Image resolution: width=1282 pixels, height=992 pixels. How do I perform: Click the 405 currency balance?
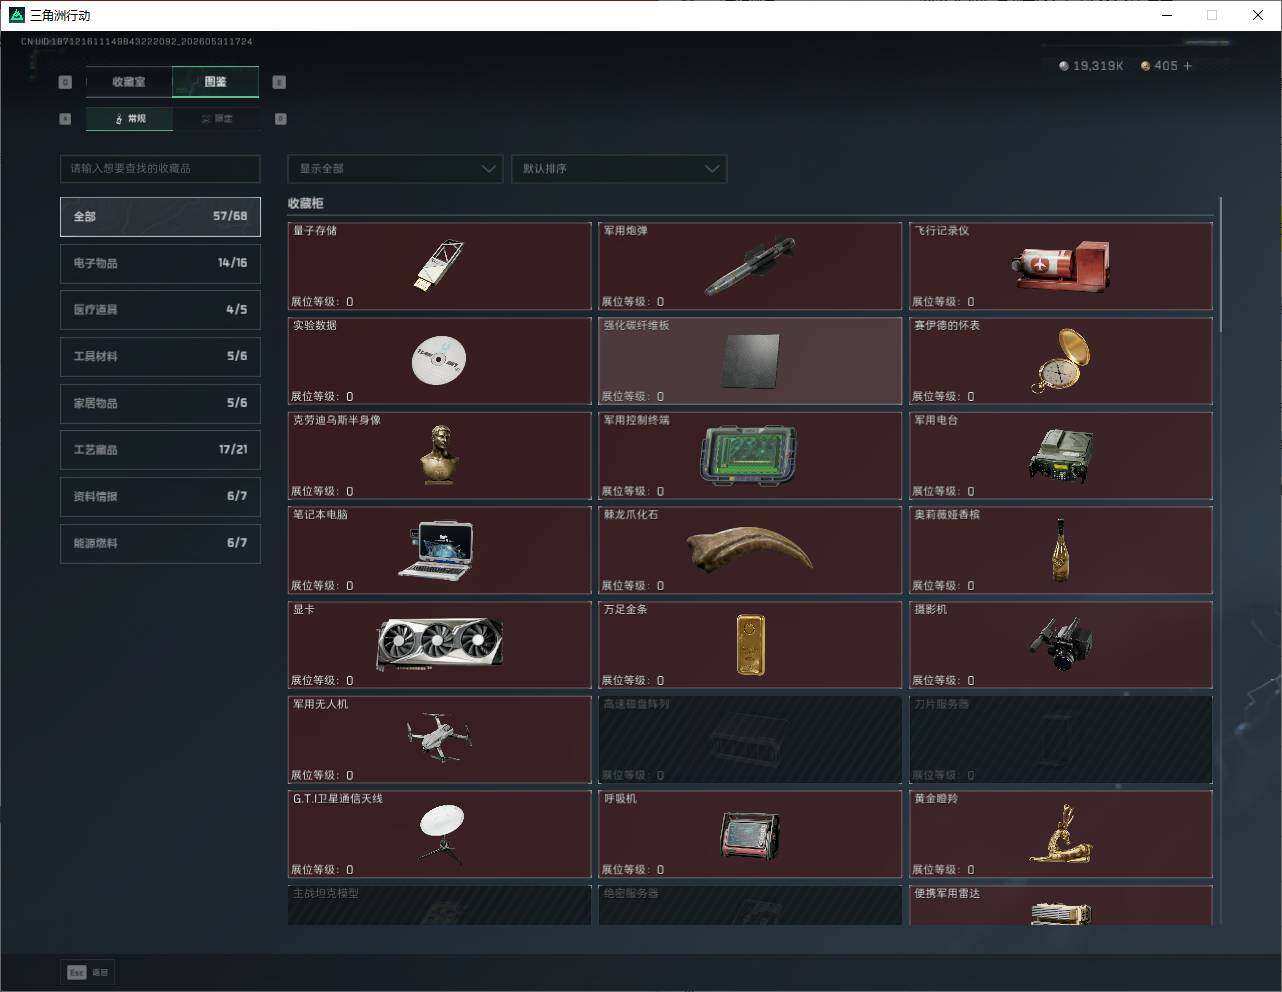pos(1166,66)
